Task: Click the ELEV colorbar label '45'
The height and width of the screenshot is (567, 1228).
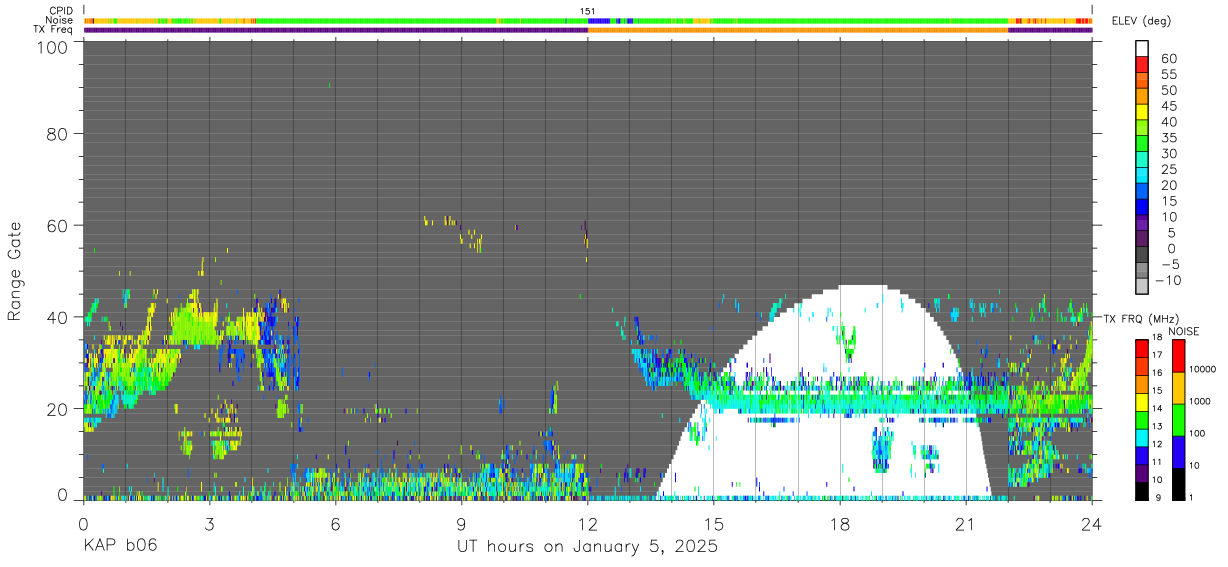Action: (x=1168, y=107)
